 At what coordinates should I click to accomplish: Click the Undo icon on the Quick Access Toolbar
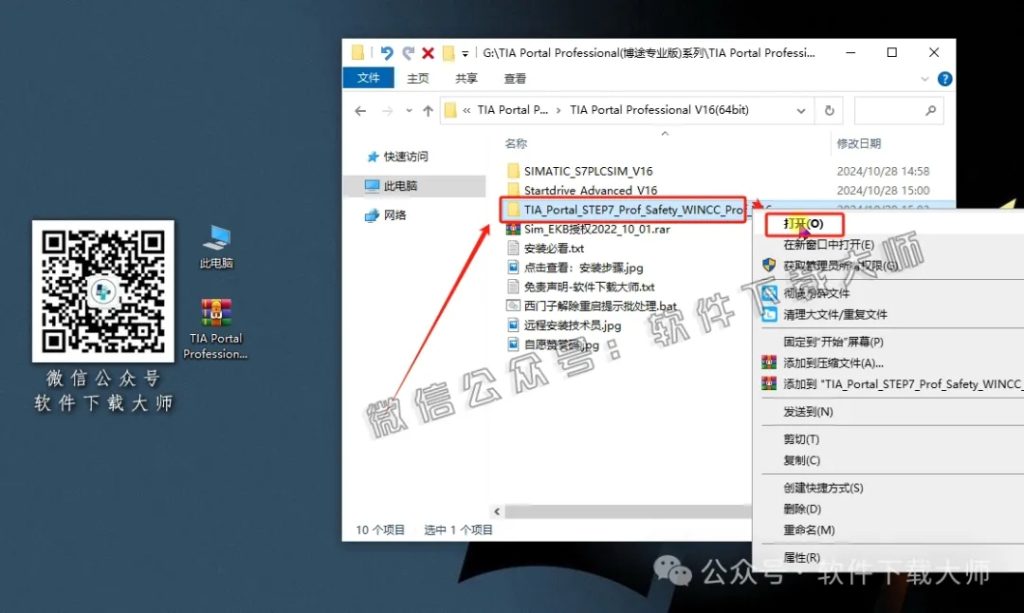pos(386,53)
